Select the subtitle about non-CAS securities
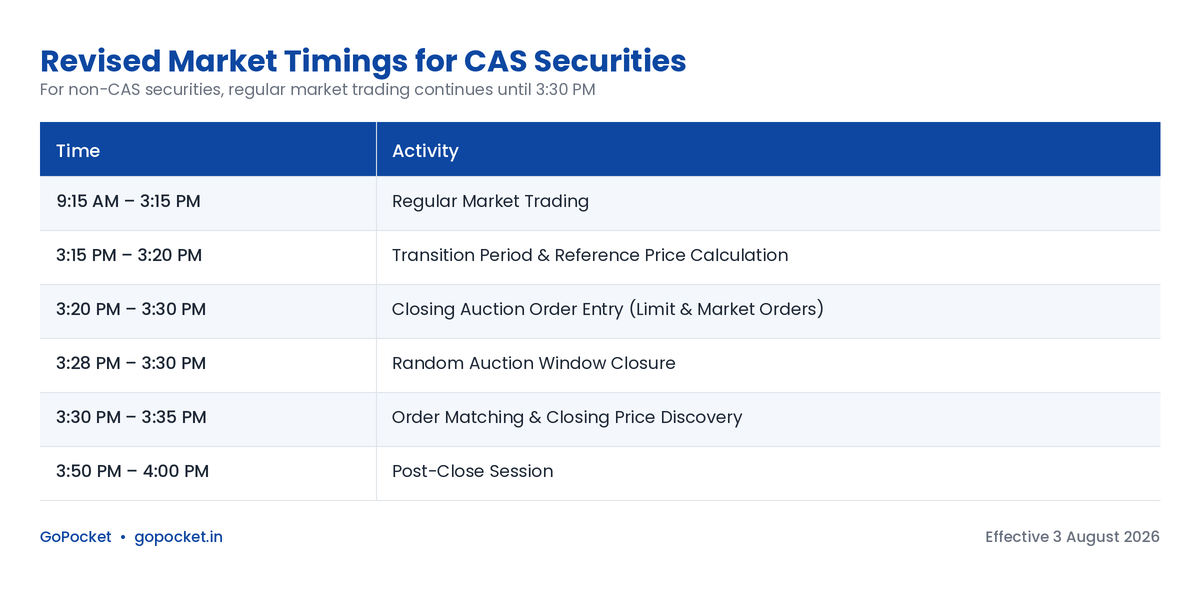The height and width of the screenshot is (600, 1200). (x=318, y=90)
